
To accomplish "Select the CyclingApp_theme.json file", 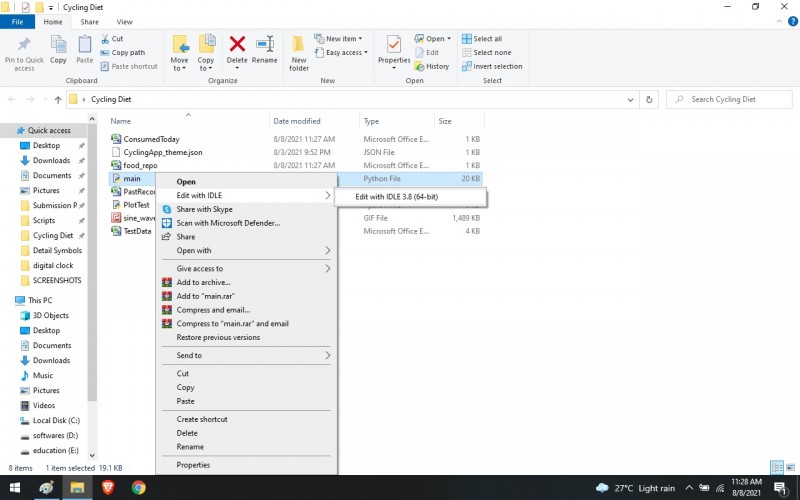I will [x=163, y=152].
